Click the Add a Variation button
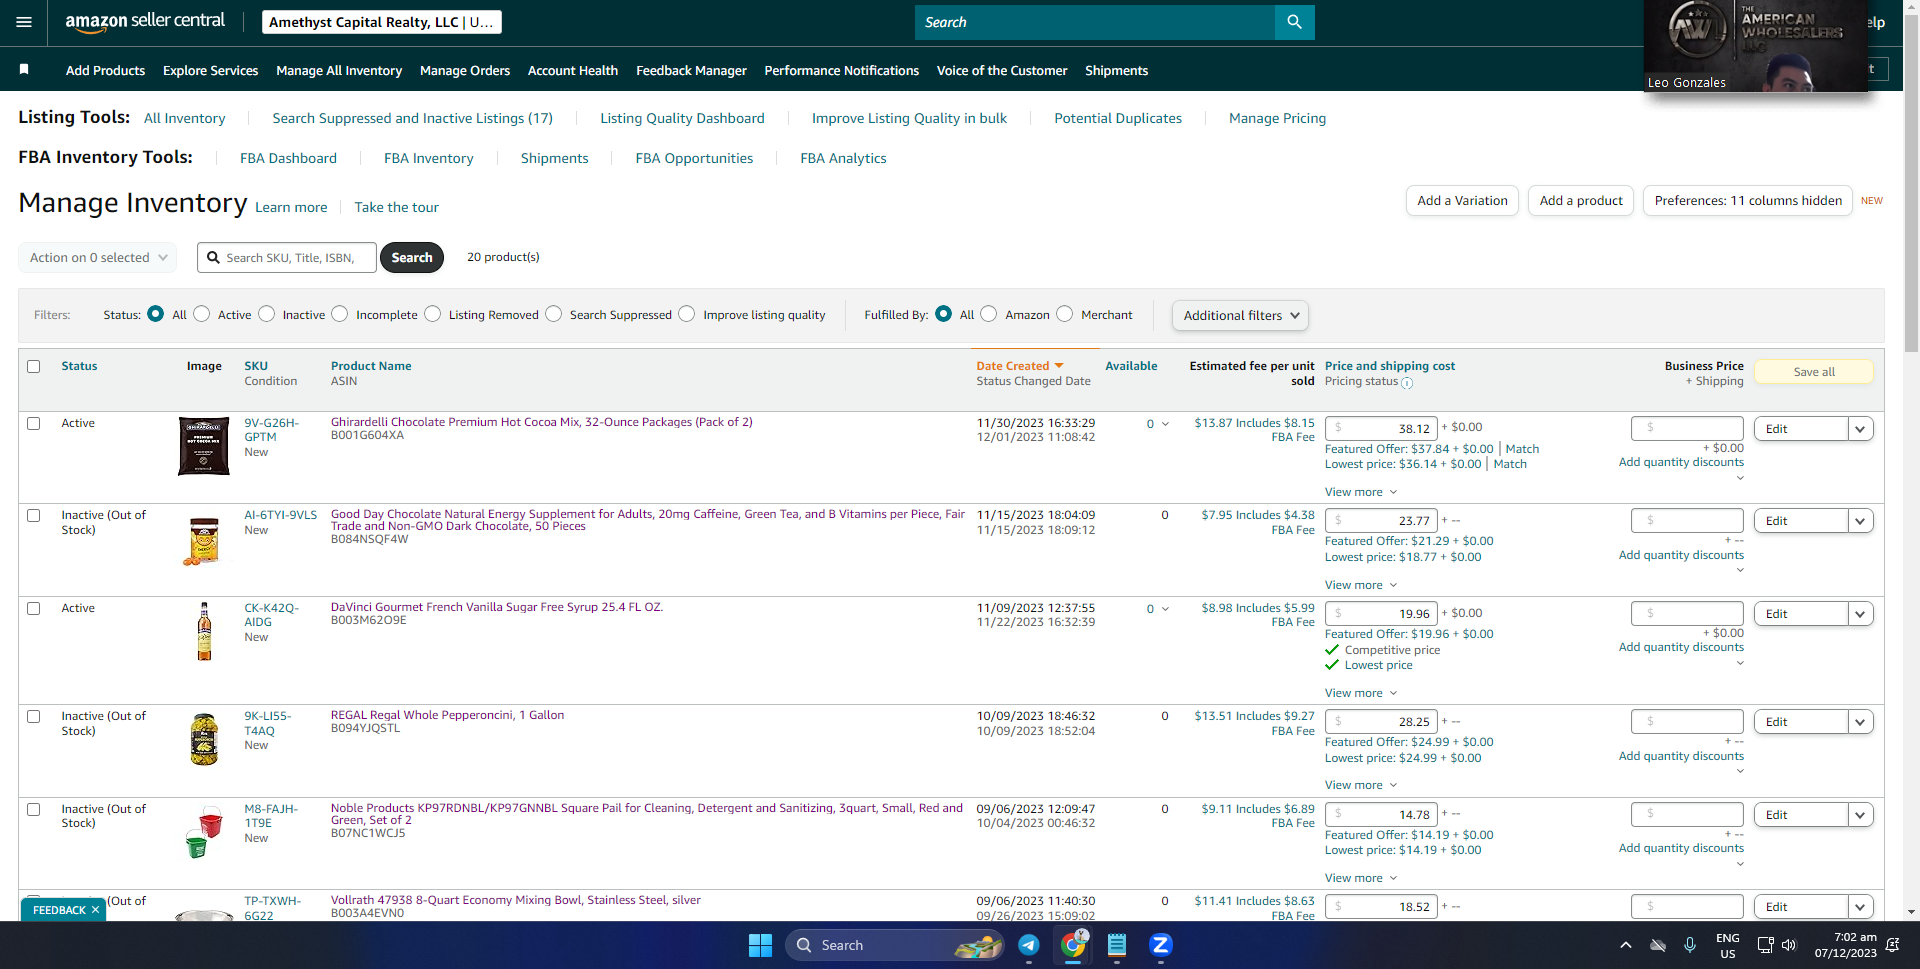This screenshot has width=1920, height=969. (1462, 200)
